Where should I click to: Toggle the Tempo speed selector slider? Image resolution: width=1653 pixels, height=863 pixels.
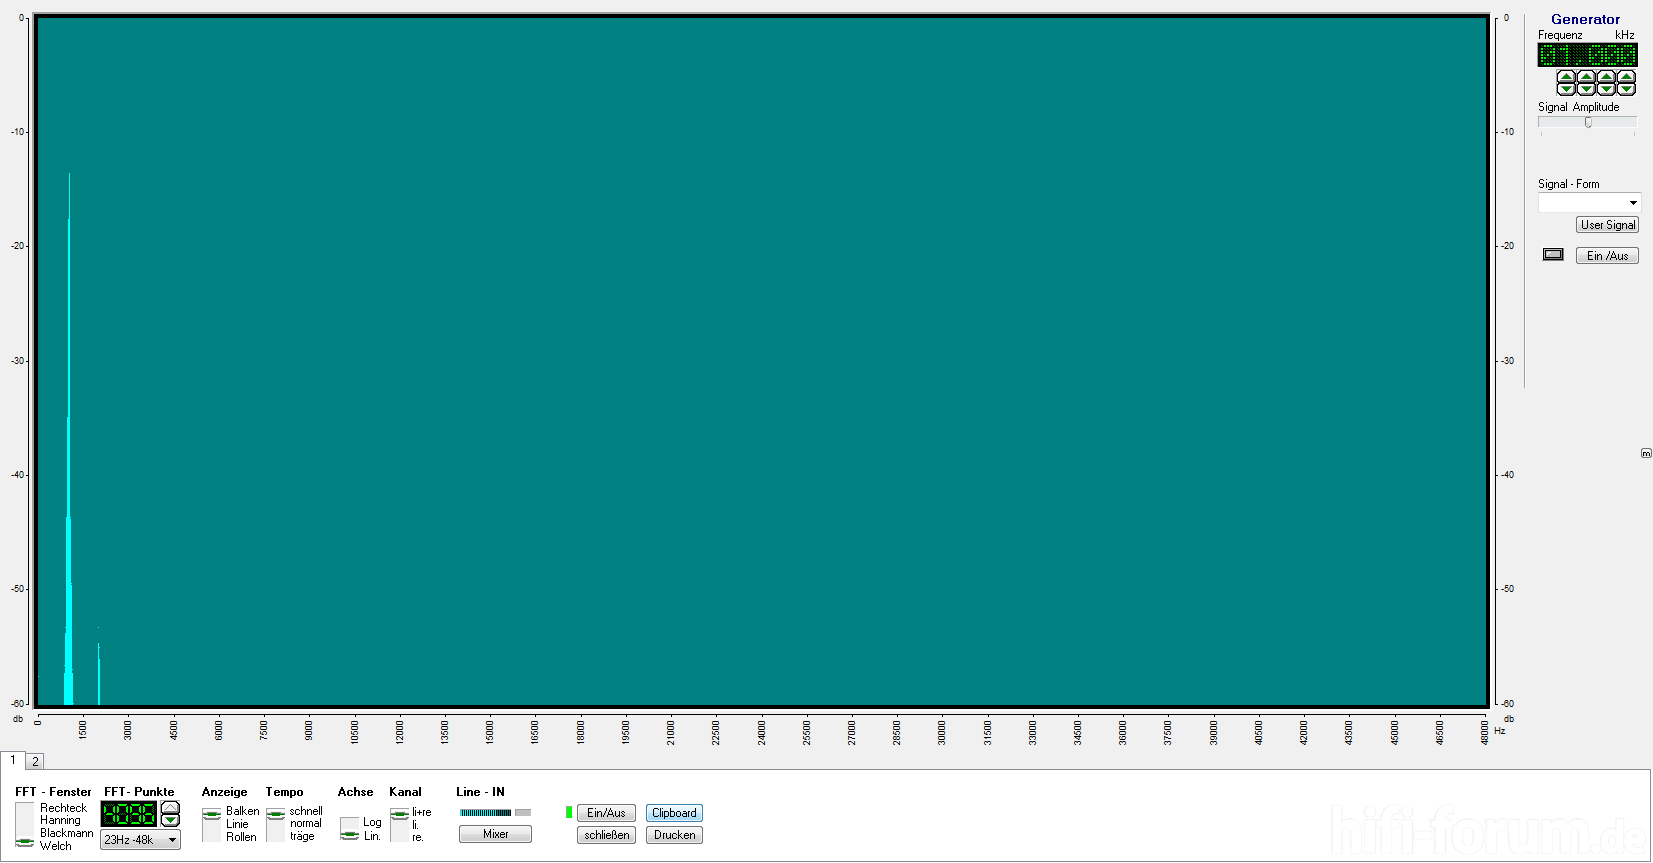(x=275, y=825)
